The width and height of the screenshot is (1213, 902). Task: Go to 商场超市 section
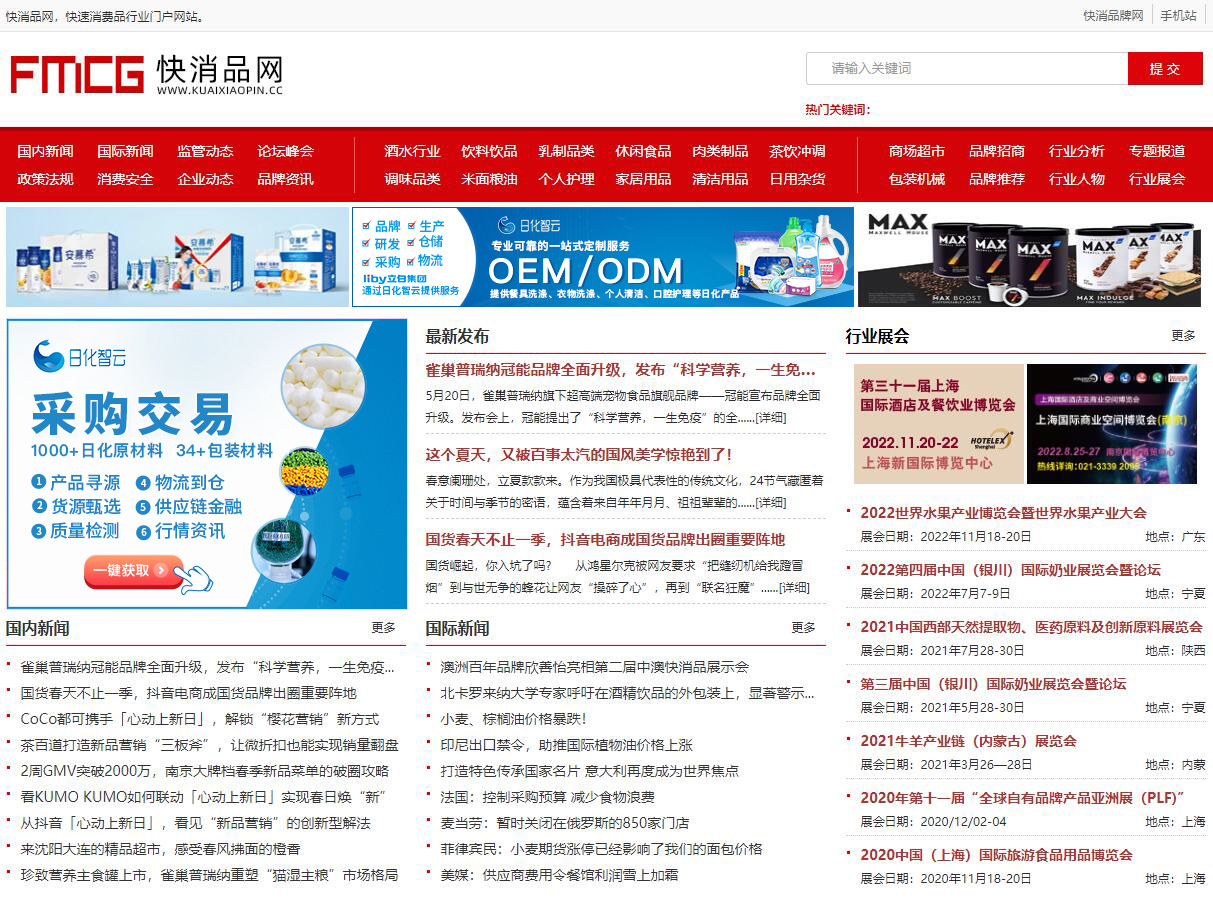(x=917, y=151)
